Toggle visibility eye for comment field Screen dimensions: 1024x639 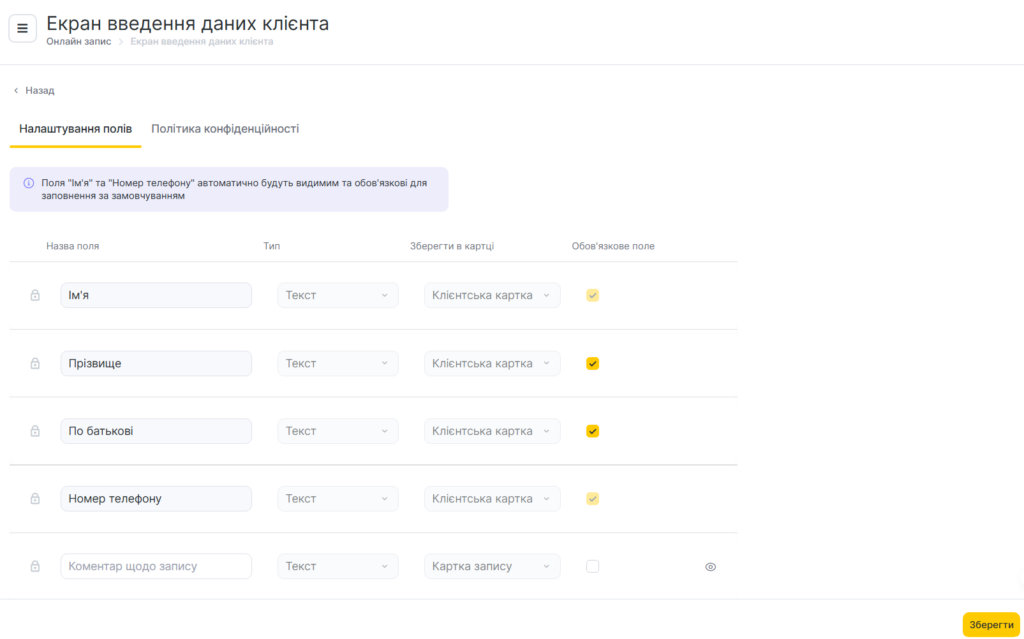(710, 566)
